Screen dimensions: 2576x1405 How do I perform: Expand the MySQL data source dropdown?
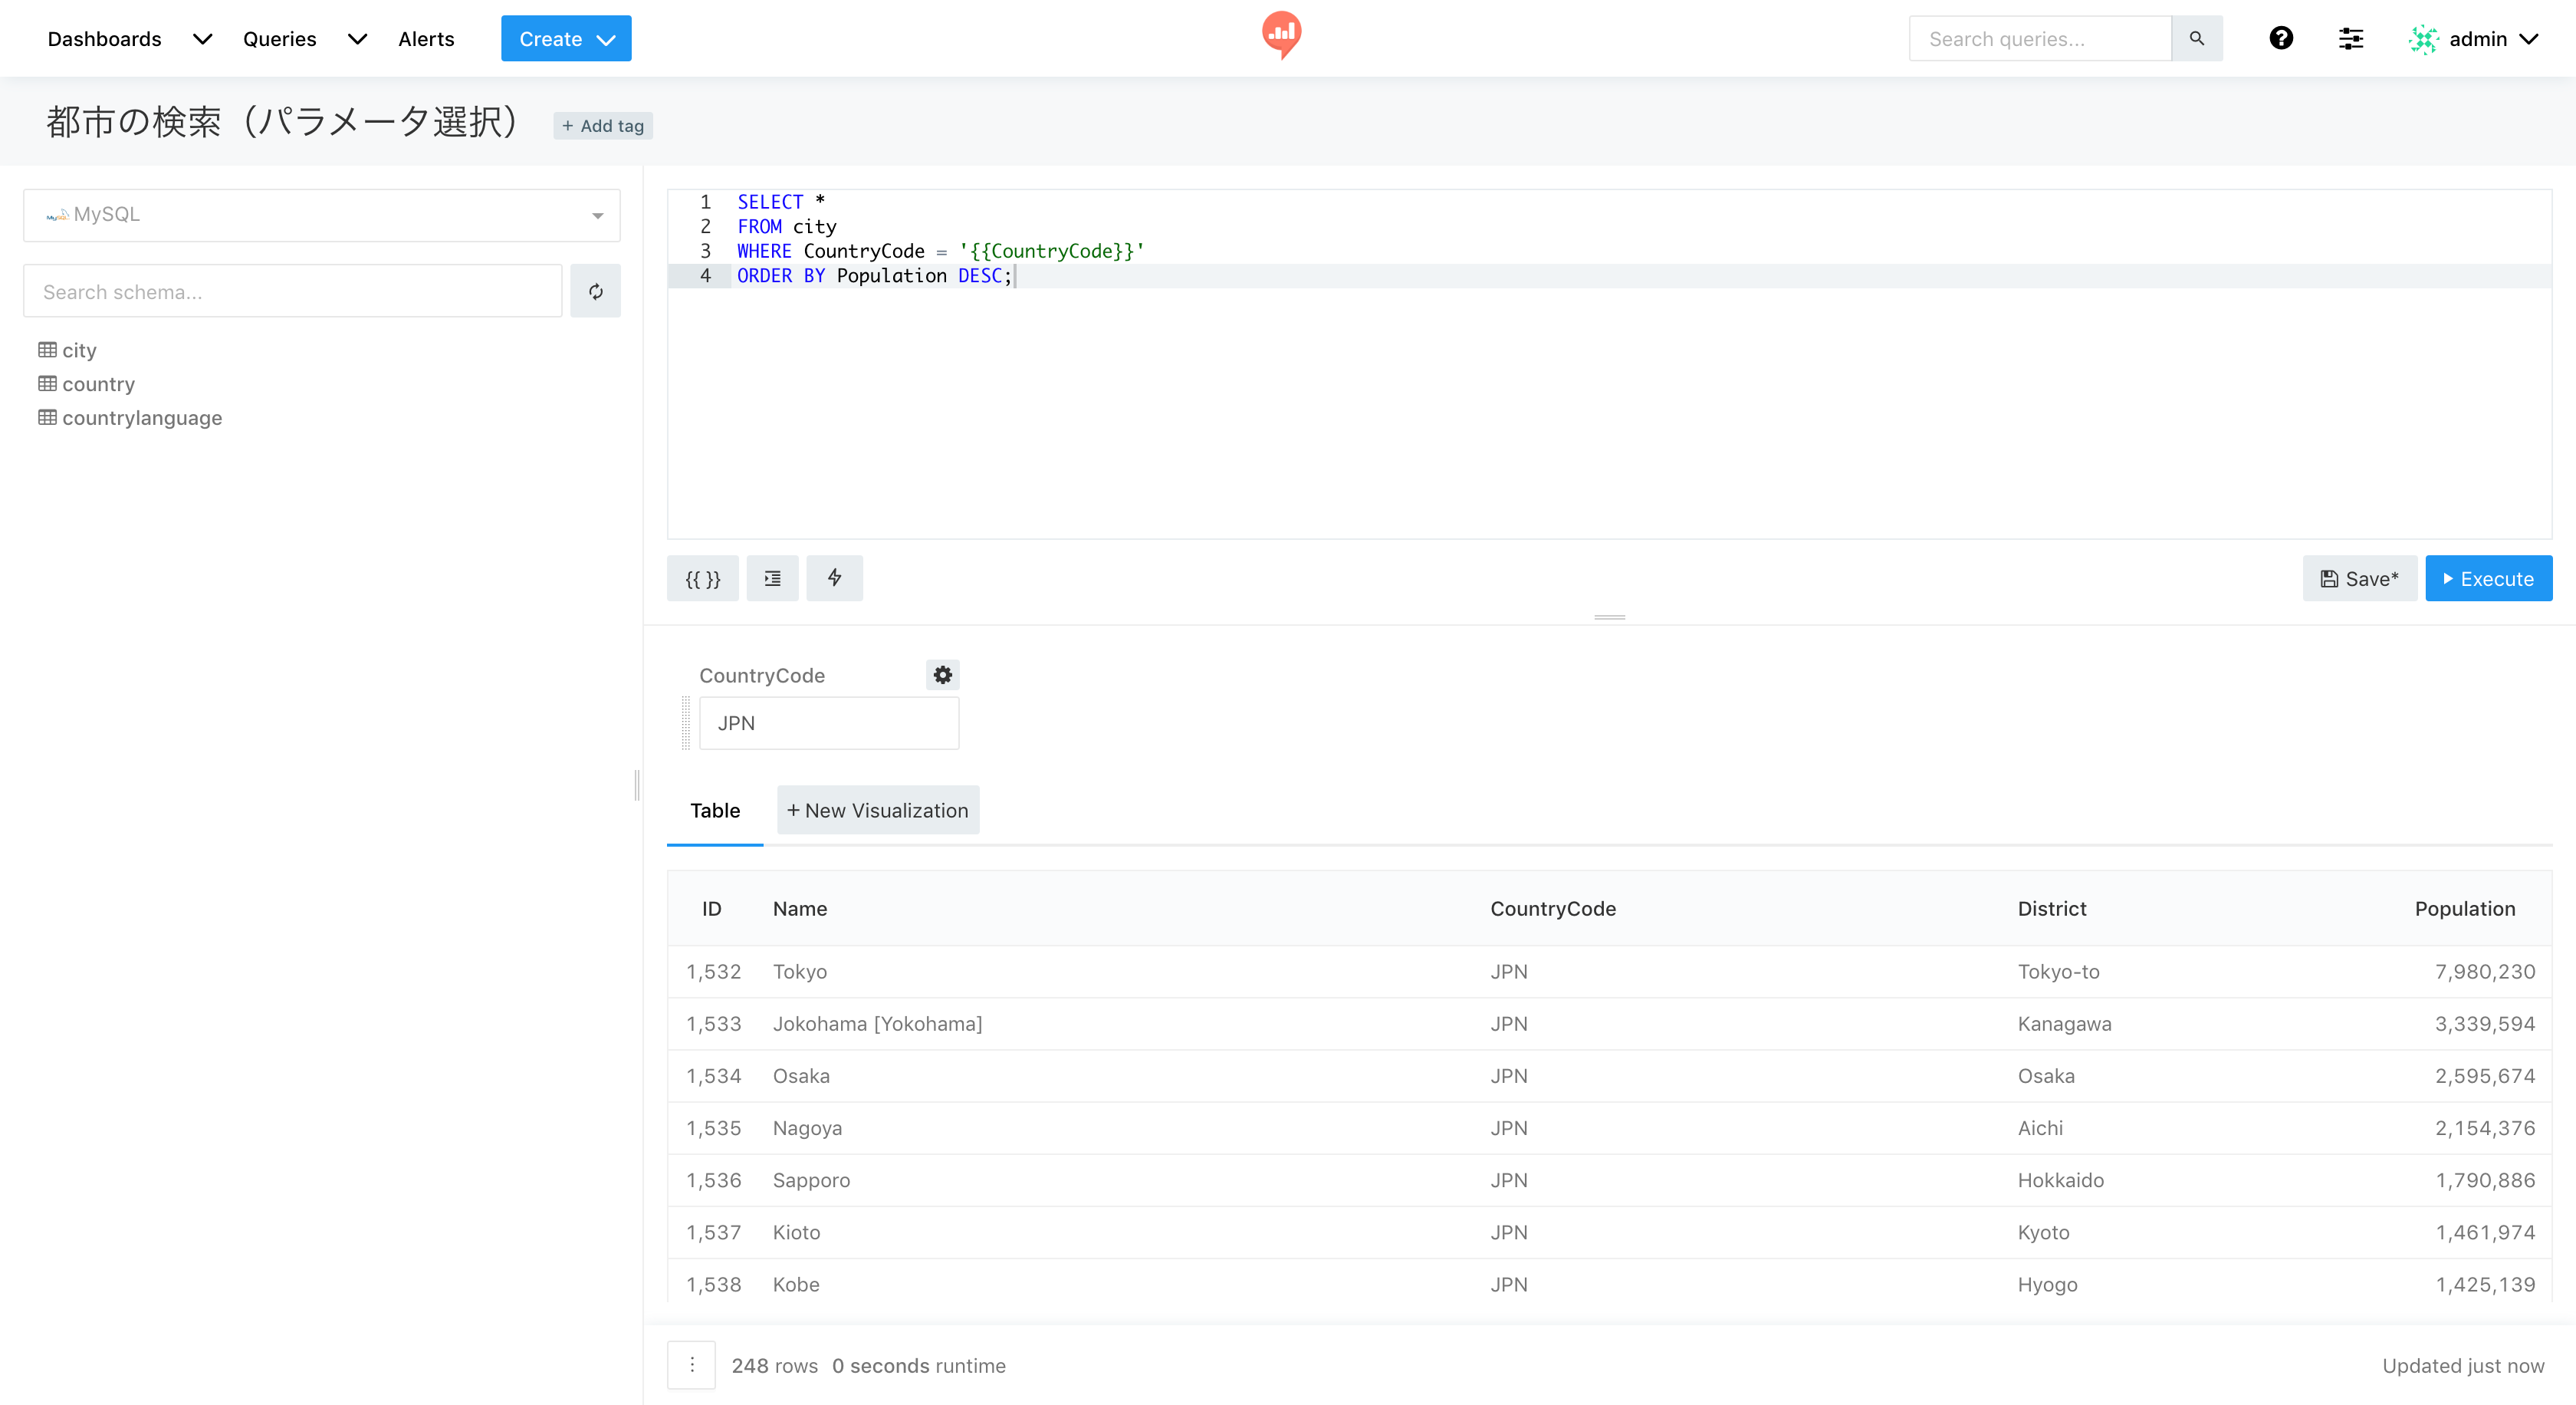pos(321,215)
